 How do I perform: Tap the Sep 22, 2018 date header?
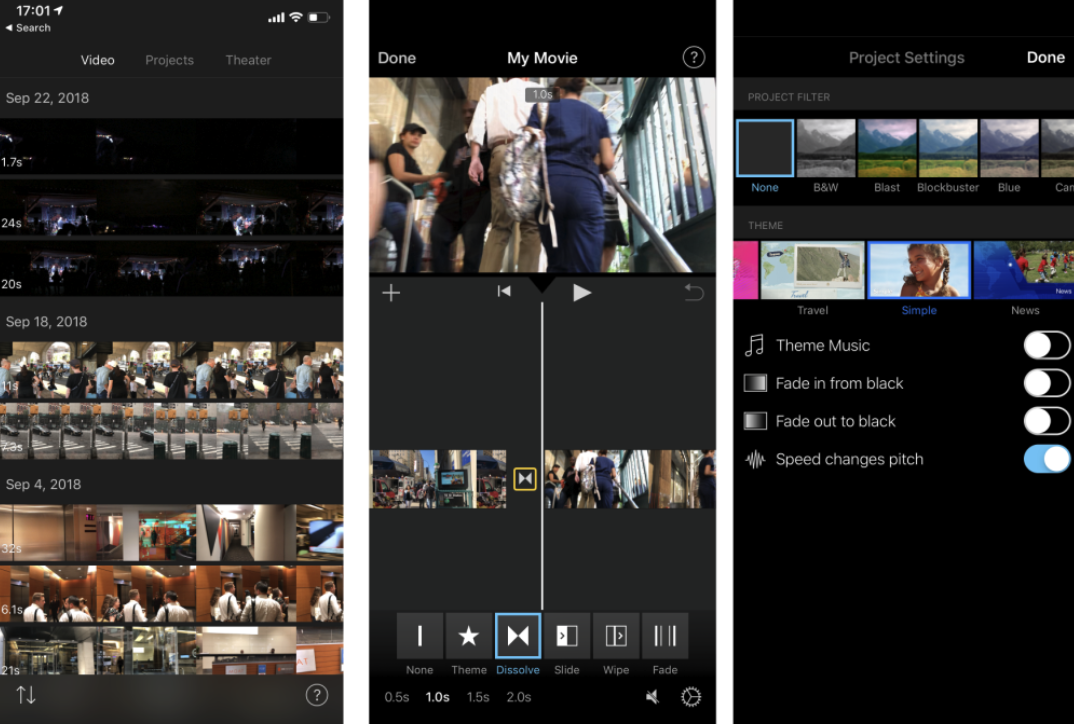pyautogui.click(x=47, y=98)
